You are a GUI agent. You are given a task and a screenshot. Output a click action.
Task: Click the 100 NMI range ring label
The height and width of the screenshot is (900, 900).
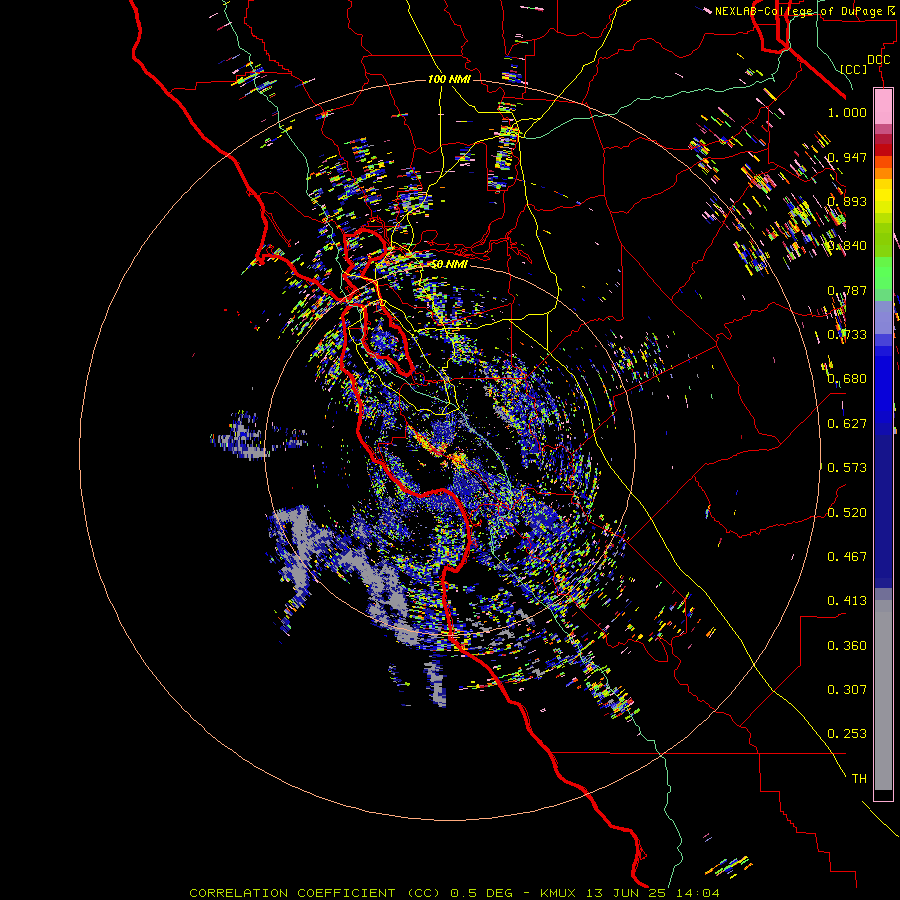pos(449,79)
